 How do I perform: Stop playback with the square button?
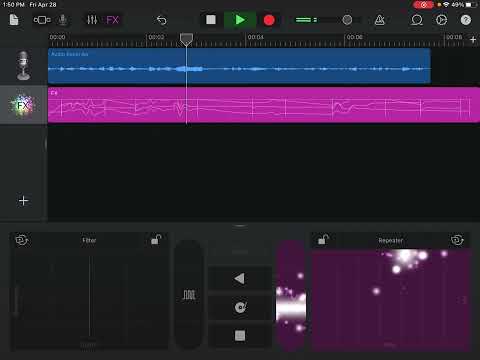click(x=211, y=20)
